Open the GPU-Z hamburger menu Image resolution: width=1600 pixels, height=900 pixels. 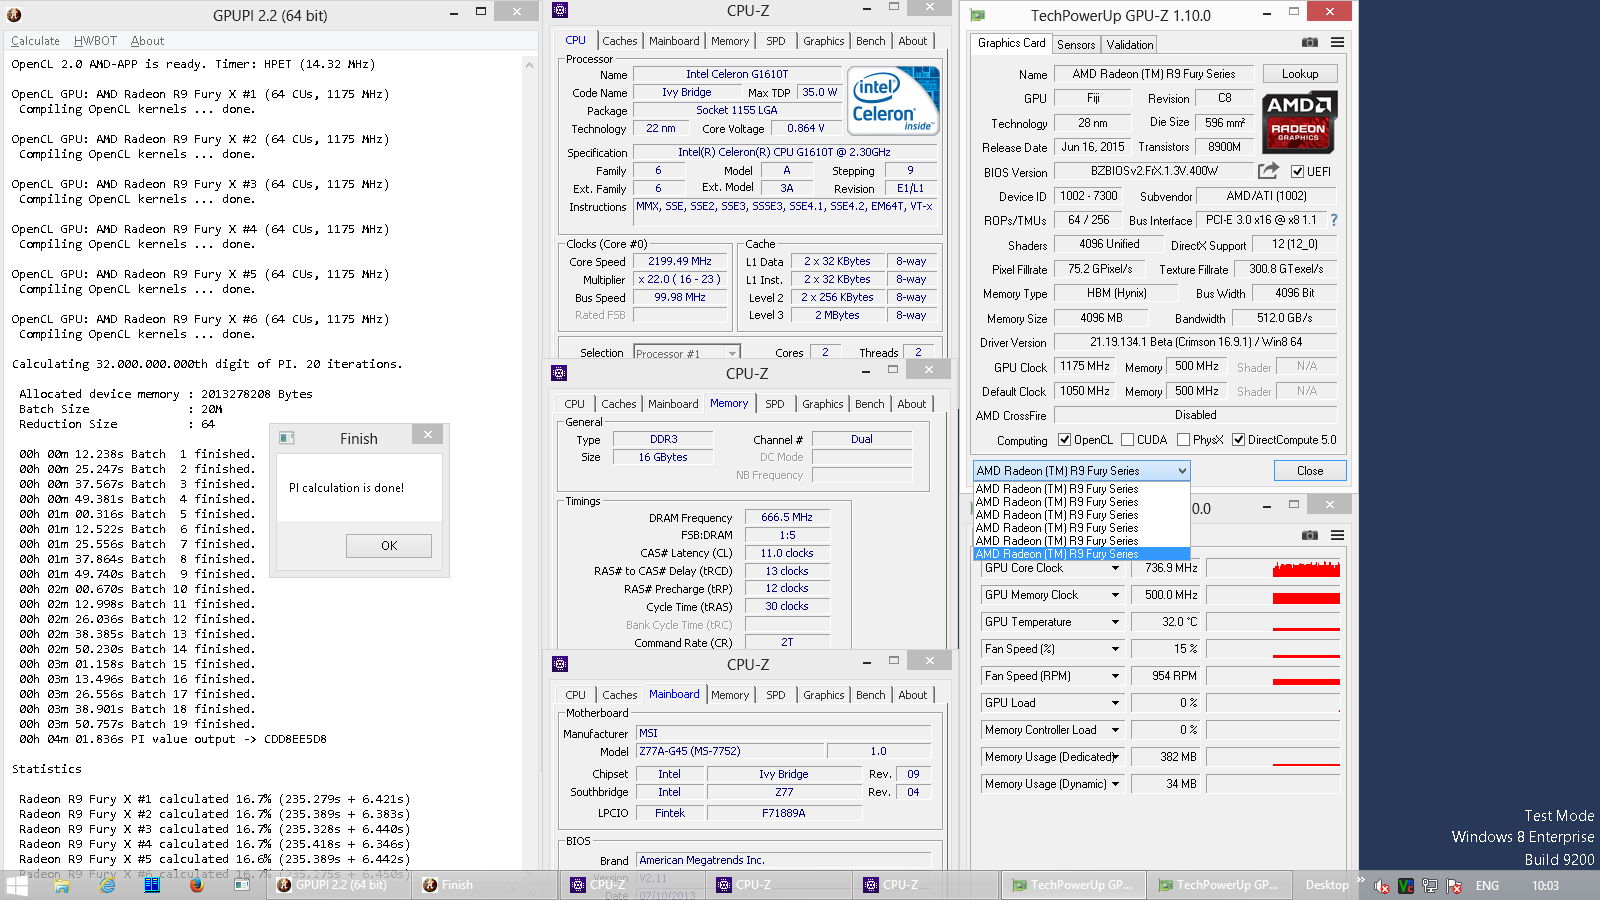[1337, 42]
